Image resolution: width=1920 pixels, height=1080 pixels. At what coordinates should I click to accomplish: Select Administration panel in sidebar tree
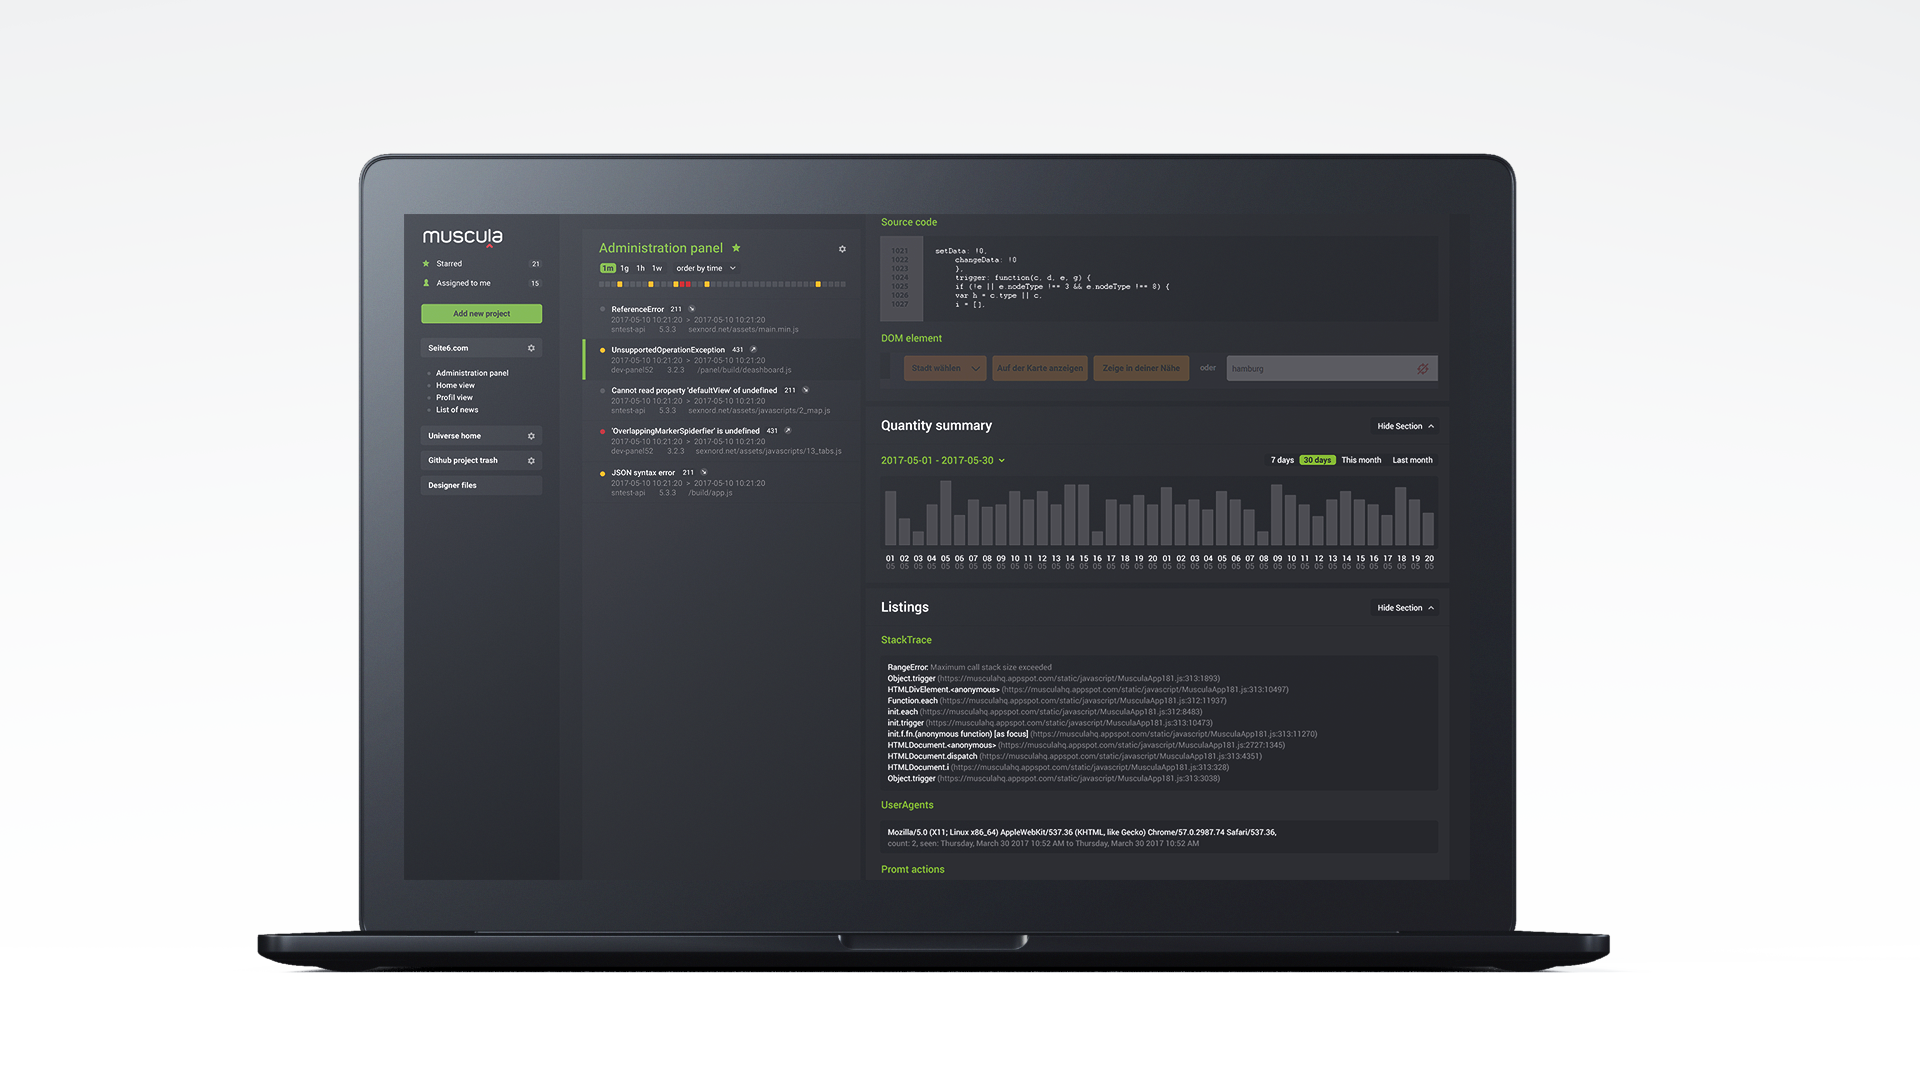click(x=472, y=373)
